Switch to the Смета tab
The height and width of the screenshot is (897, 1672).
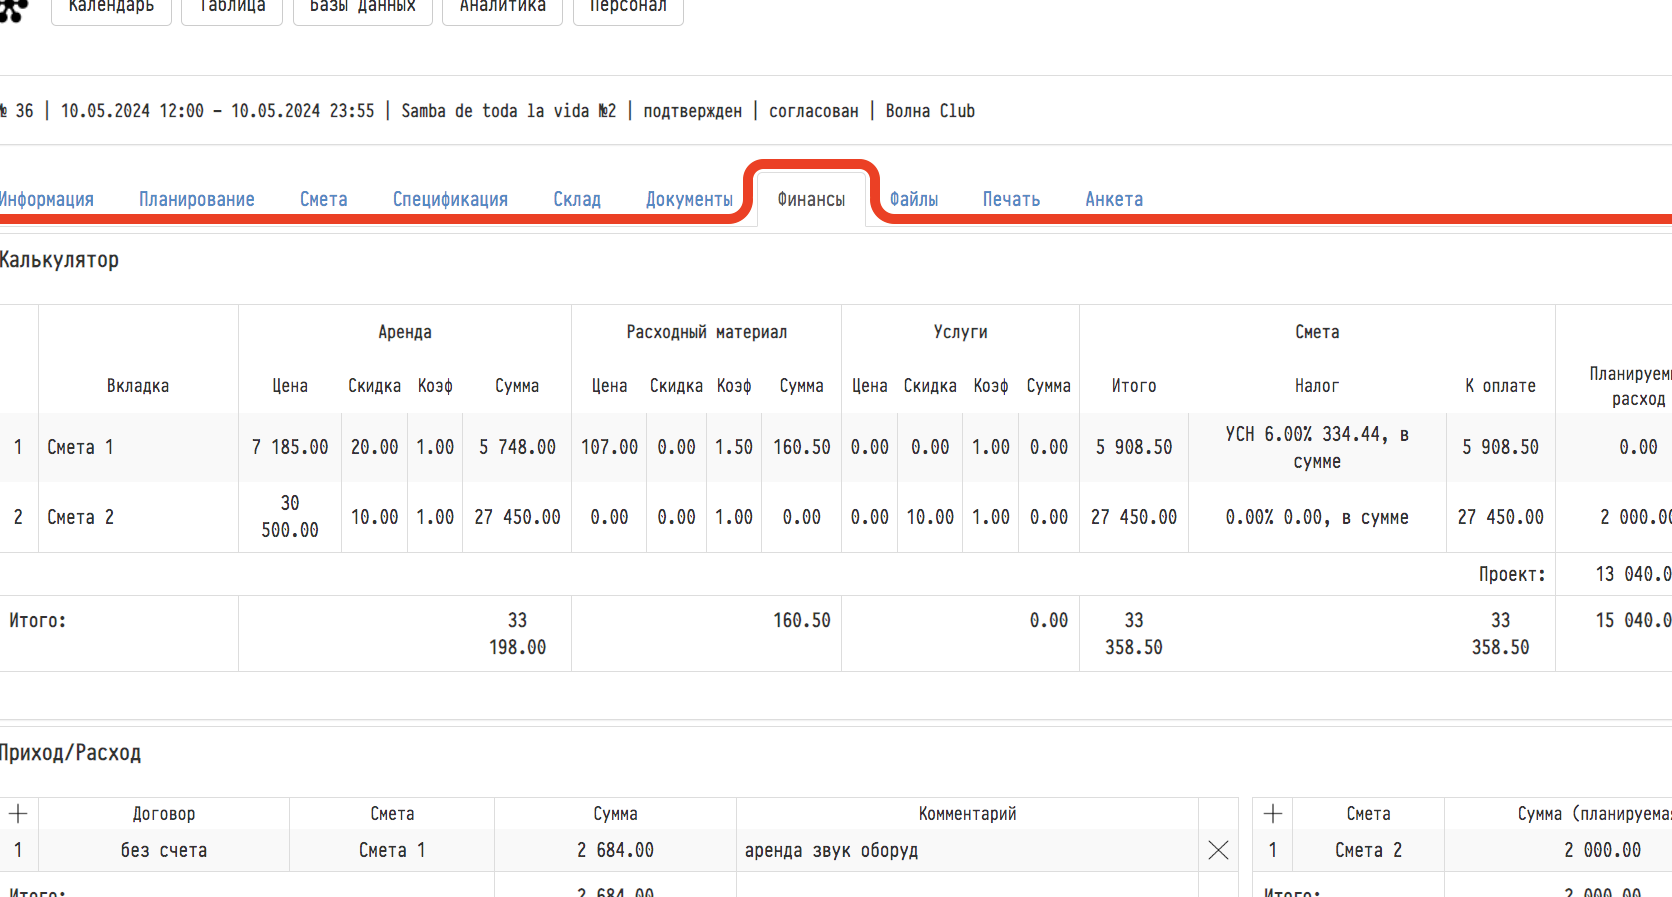324,199
